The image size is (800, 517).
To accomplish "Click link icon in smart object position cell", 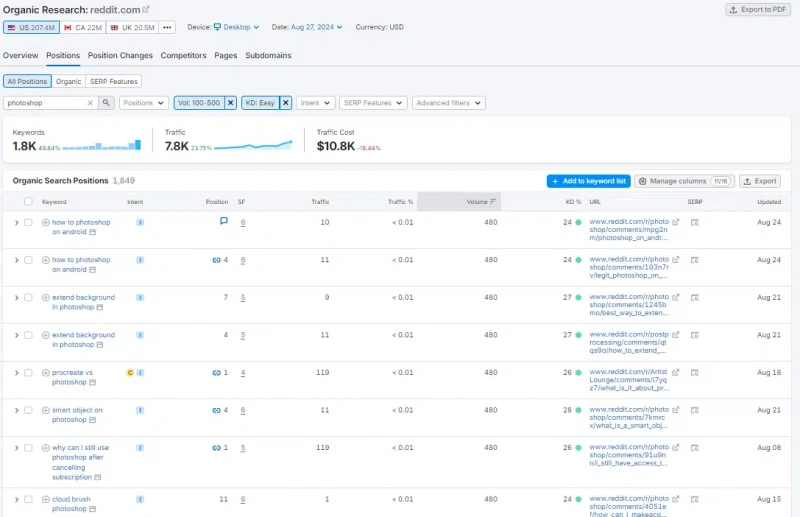I will pos(216,410).
